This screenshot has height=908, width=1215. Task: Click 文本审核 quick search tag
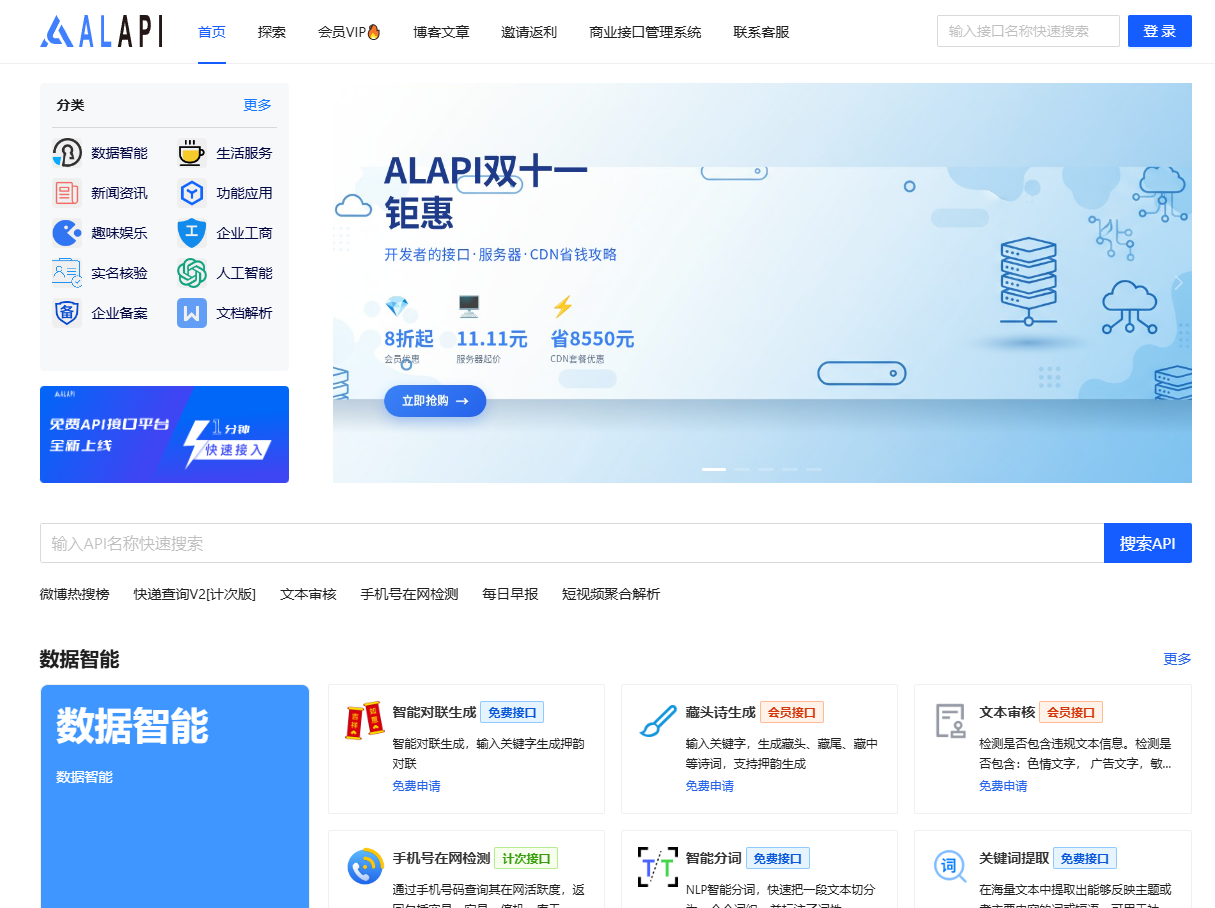coord(308,594)
